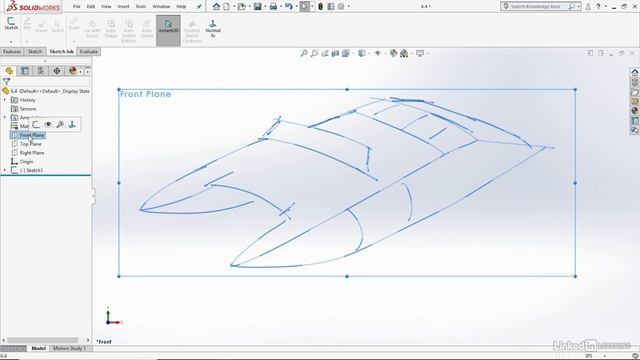
Task: Switch to the Features tab
Action: coord(12,52)
